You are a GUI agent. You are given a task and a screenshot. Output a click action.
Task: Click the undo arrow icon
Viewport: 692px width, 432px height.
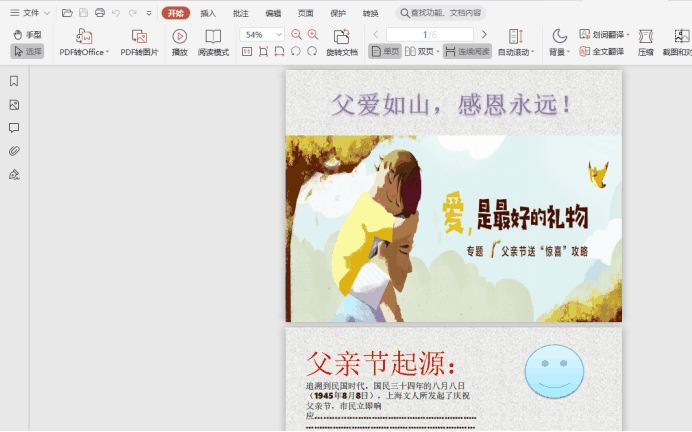point(116,13)
